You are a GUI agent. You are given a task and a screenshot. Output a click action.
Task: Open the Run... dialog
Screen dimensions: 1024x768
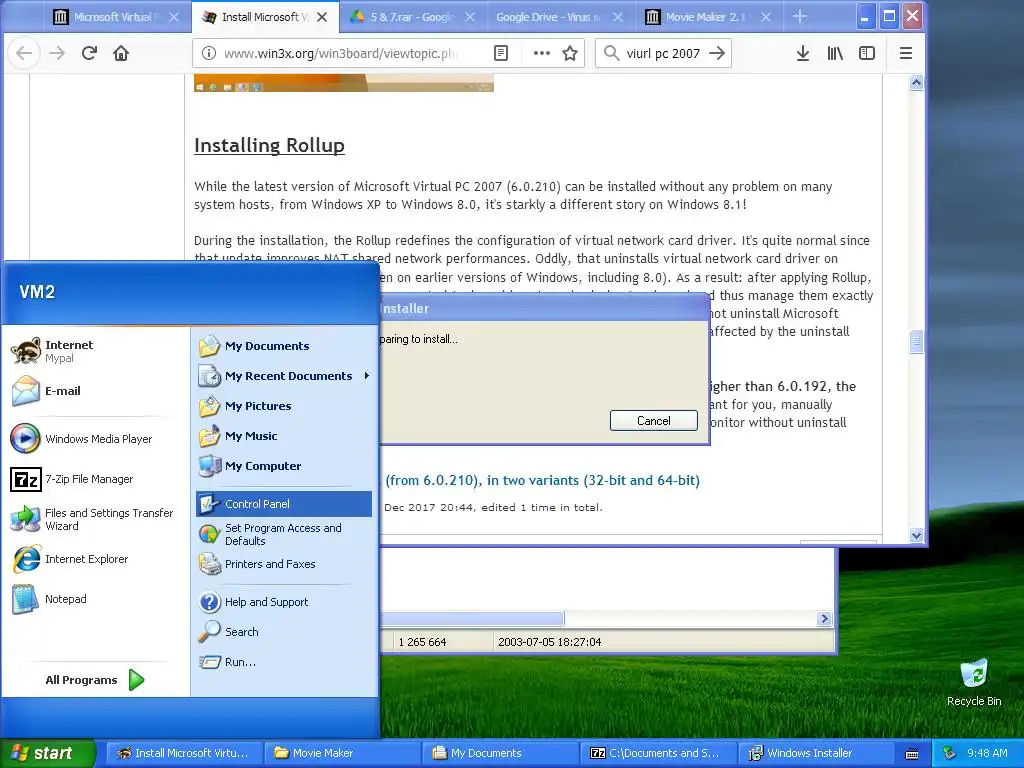(283, 662)
